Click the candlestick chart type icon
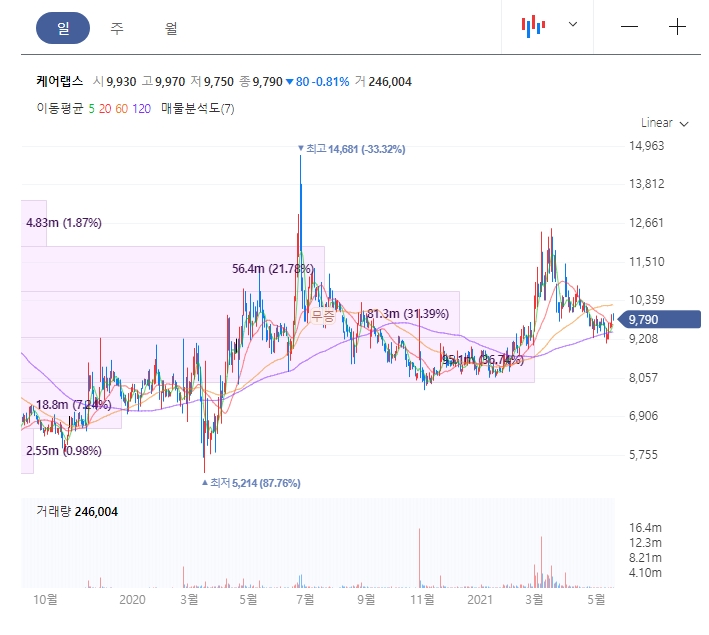This screenshot has width=709, height=635. (533, 26)
